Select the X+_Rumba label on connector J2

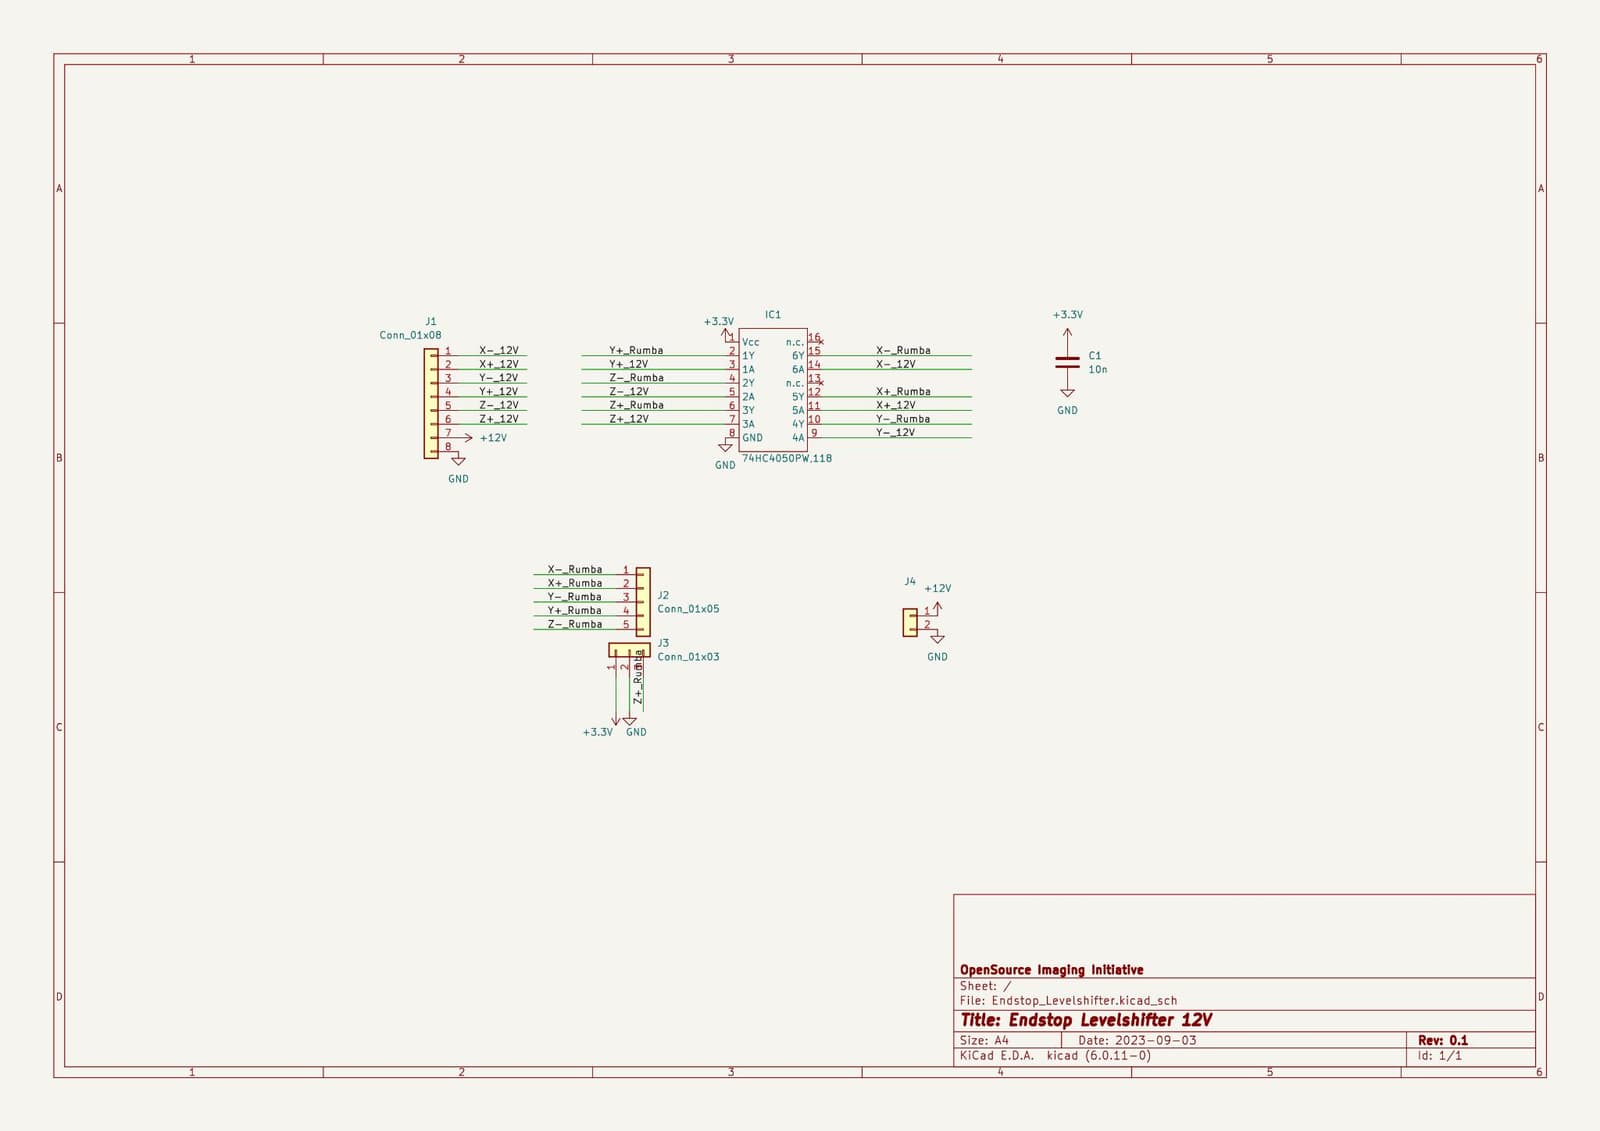(x=574, y=582)
